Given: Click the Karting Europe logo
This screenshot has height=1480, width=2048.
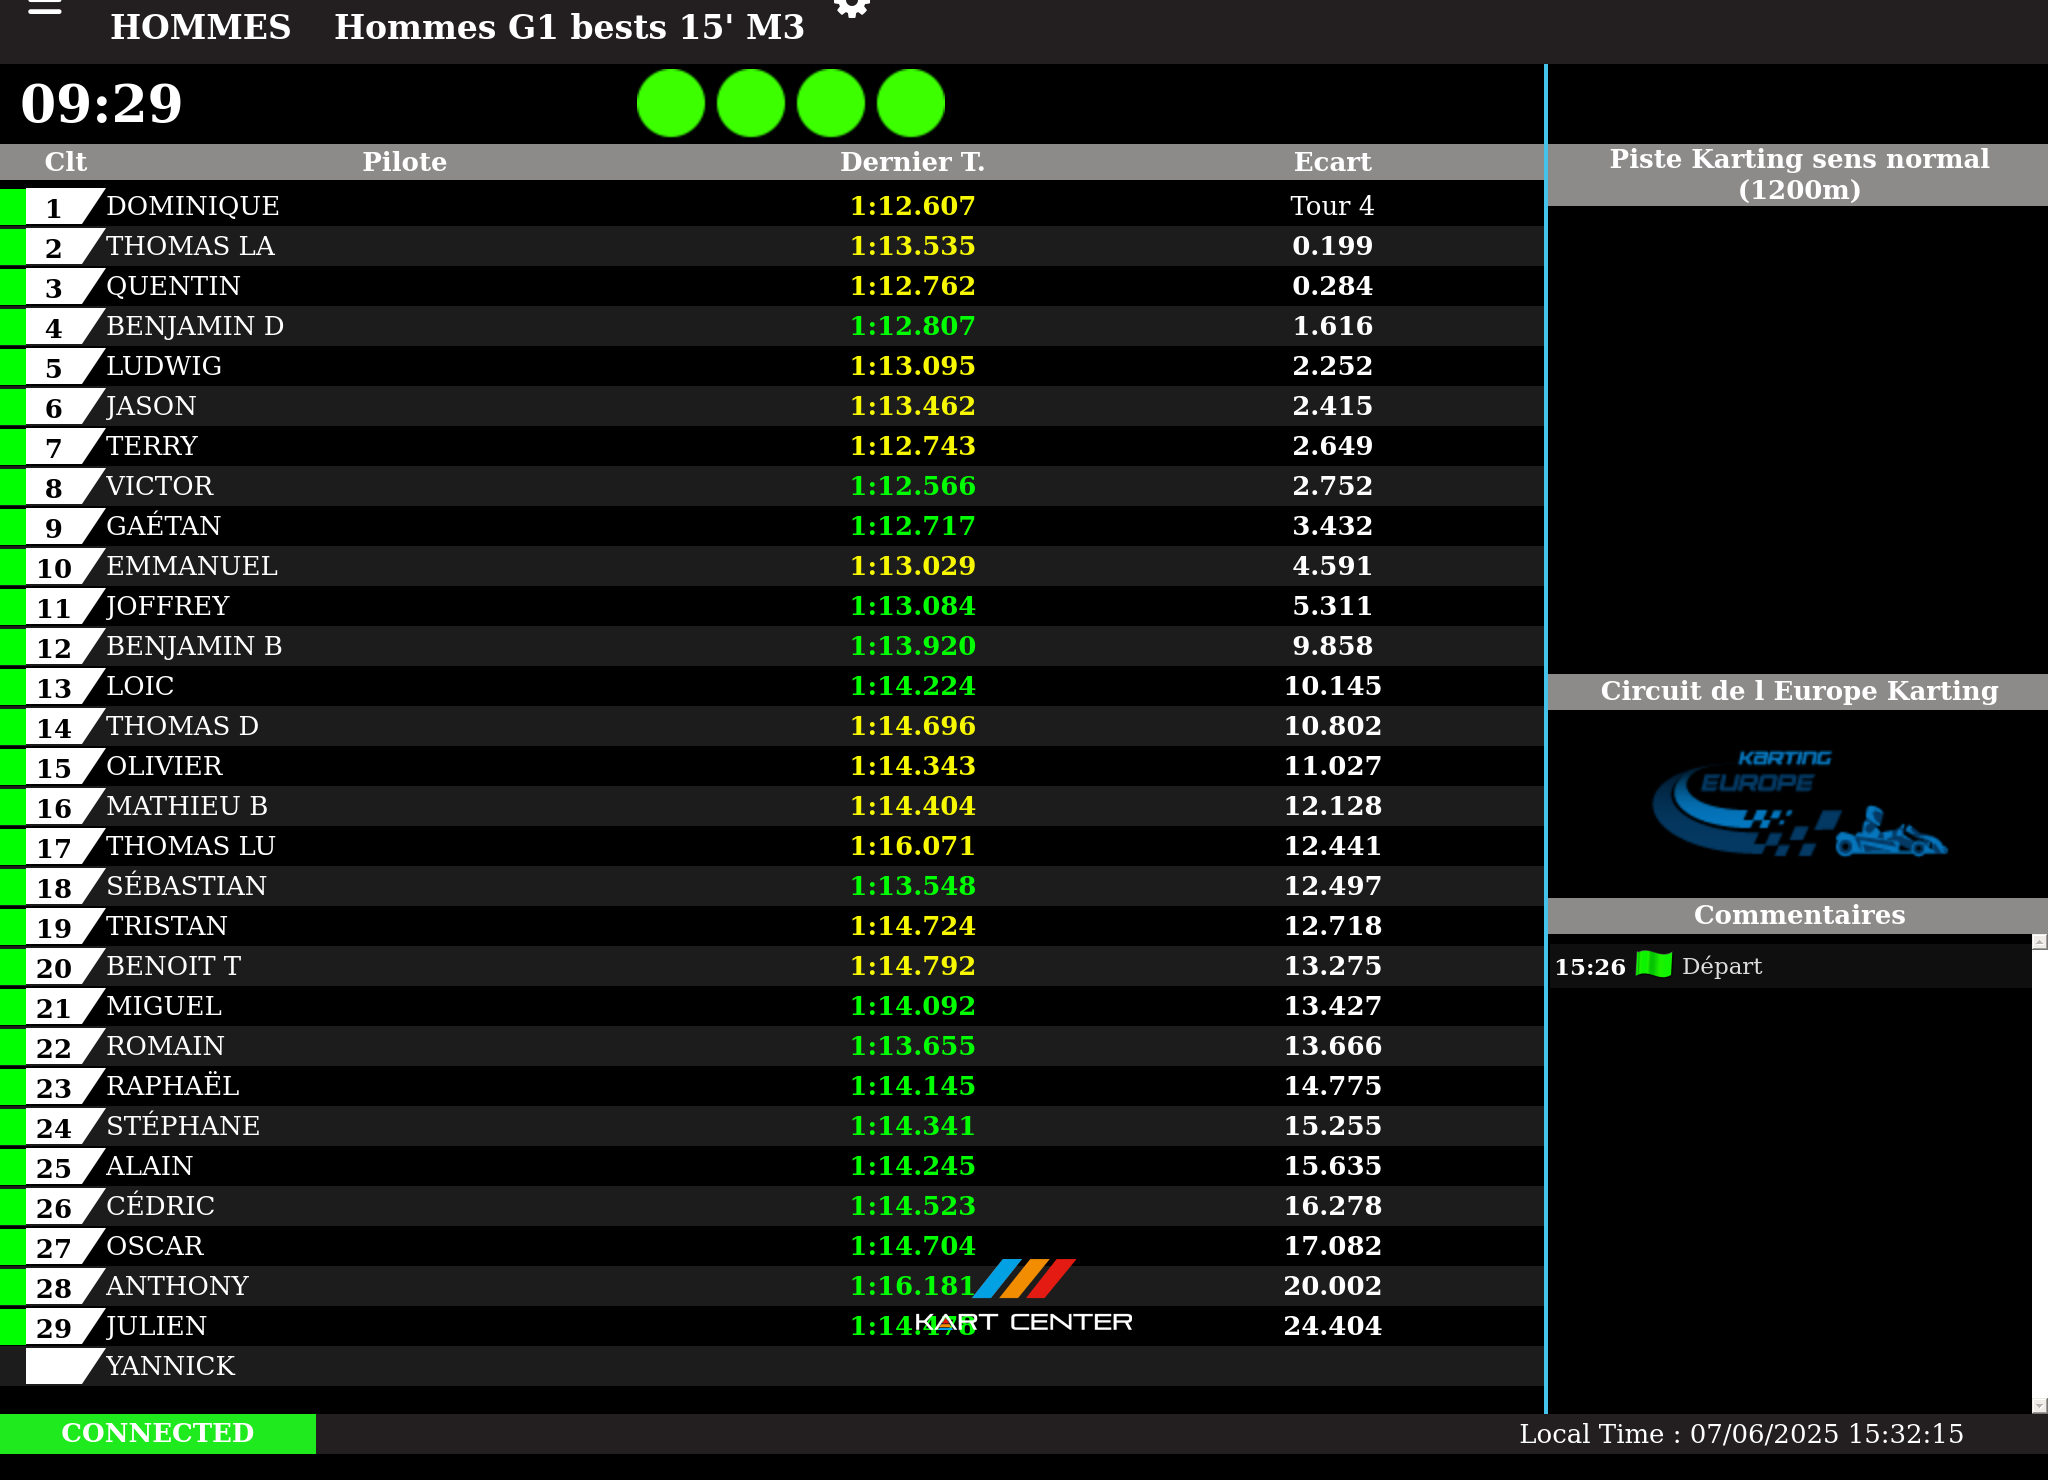Looking at the screenshot, I should pyautogui.click(x=1798, y=804).
